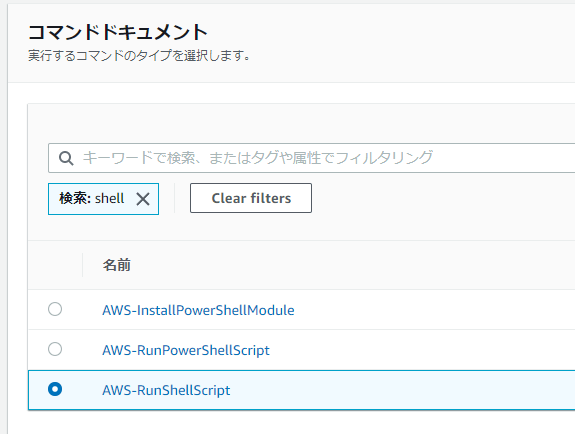Click the section description text below the heading
This screenshot has width=575, height=434.
139,56
